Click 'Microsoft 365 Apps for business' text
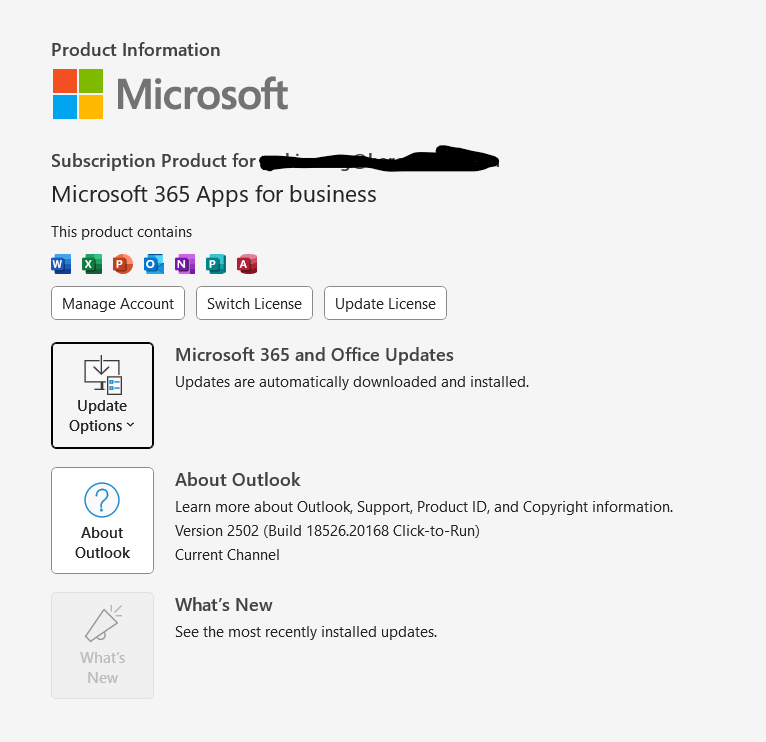The image size is (766, 742). point(214,194)
